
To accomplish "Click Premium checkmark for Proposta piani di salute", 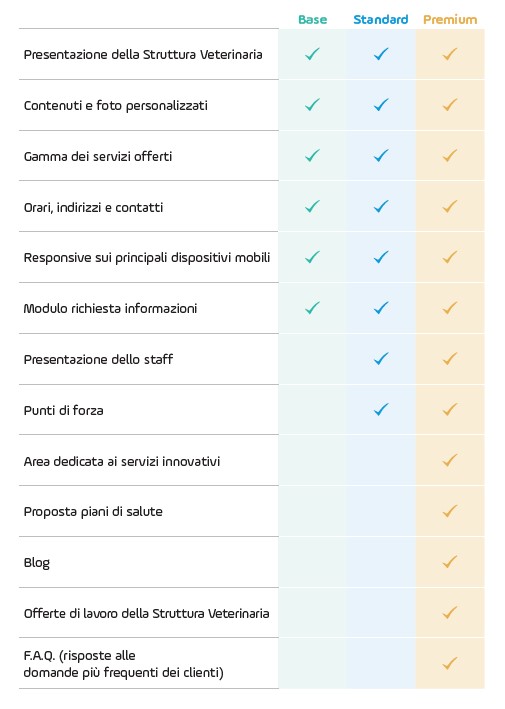I will (450, 511).
